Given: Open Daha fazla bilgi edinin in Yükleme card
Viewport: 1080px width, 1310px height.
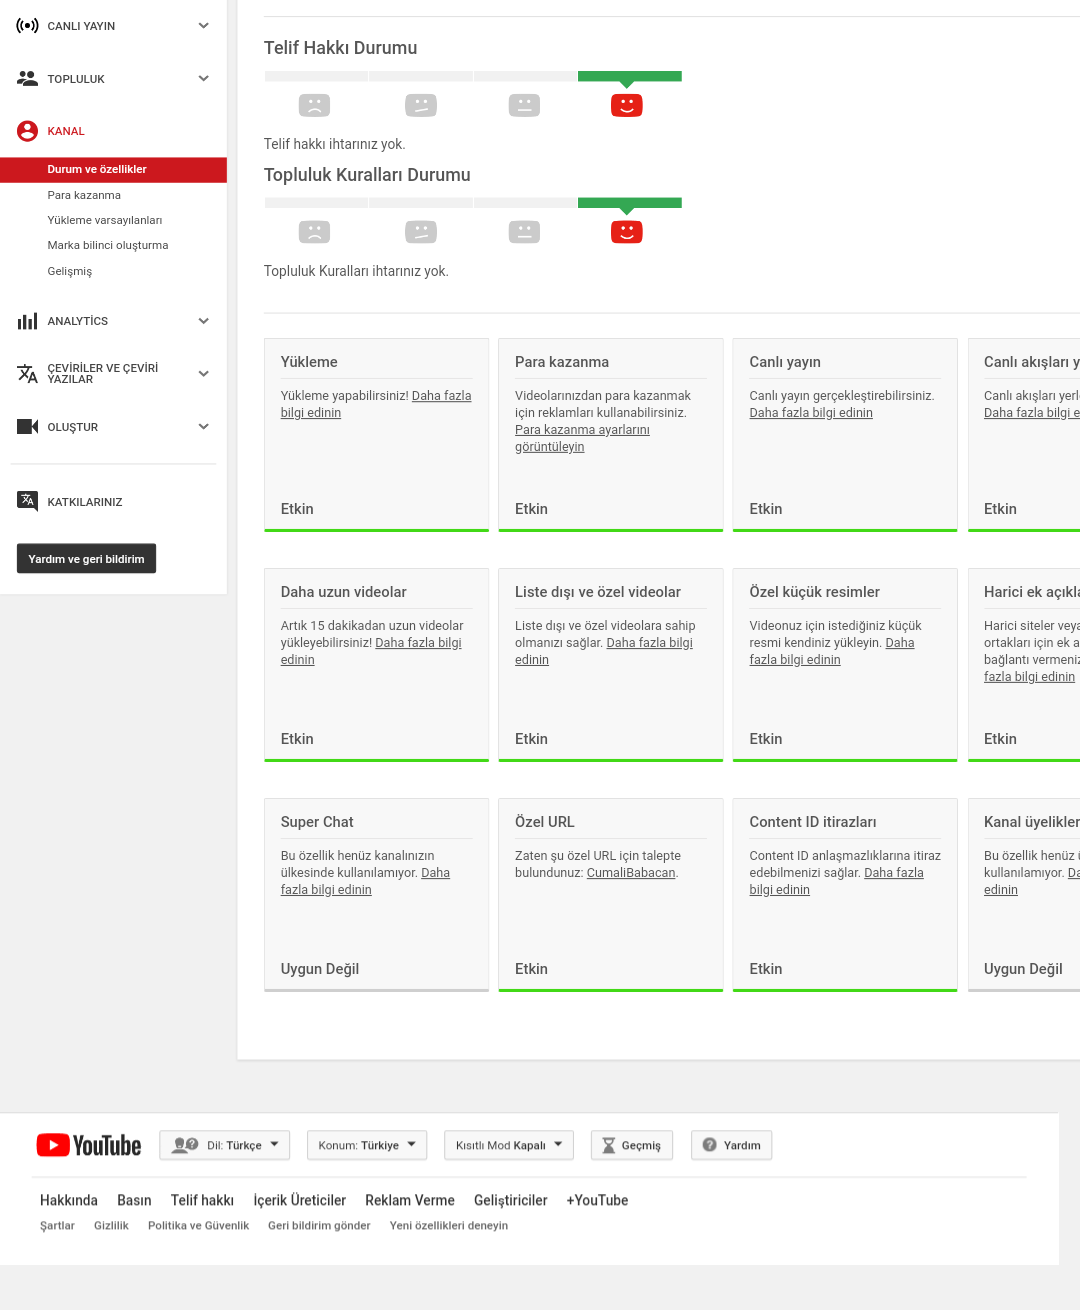Looking at the screenshot, I should pos(376,404).
